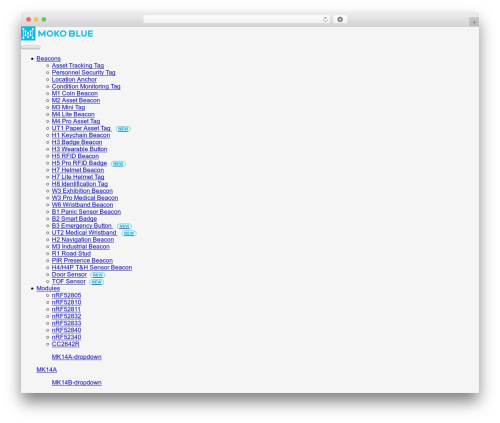The width and height of the screenshot is (500, 423).
Task: Open H4/H4P T&H Sensor Beacon link
Action: (x=92, y=268)
